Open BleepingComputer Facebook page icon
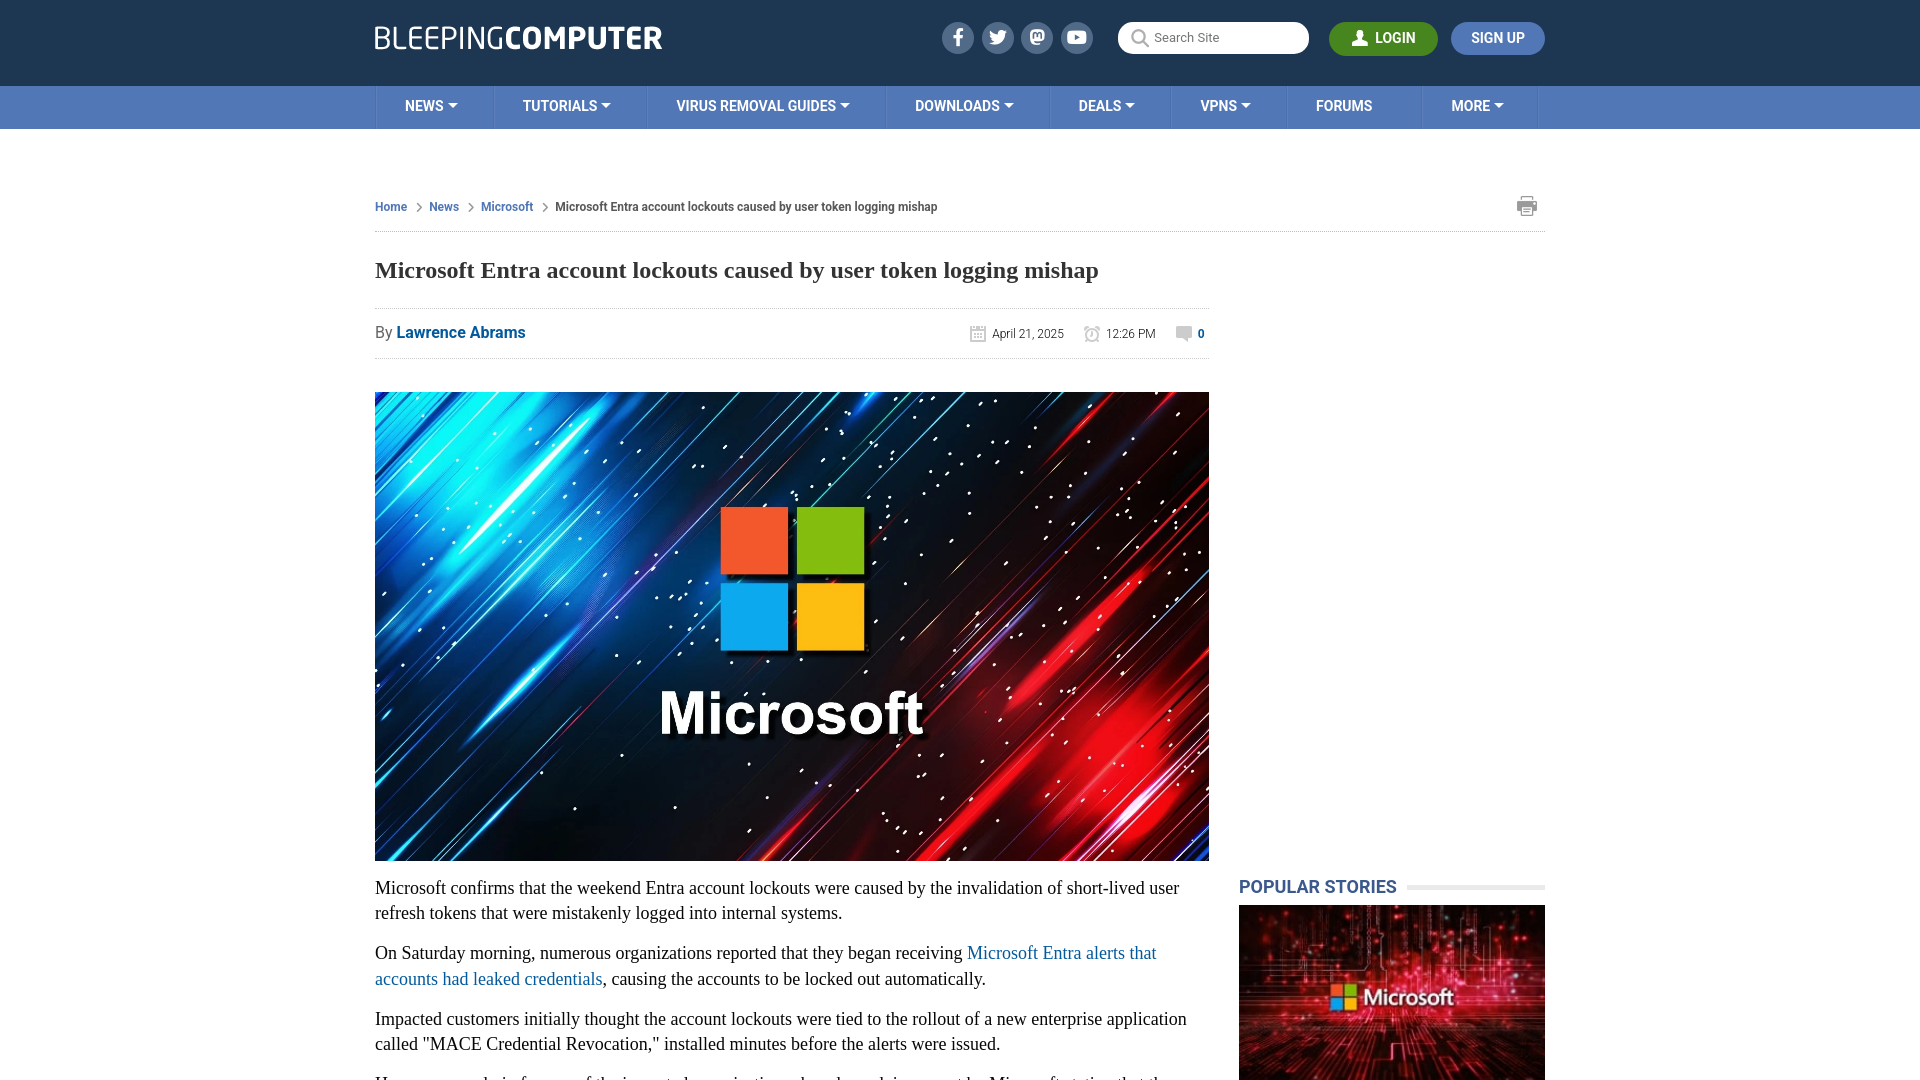The image size is (1920, 1080). (x=957, y=38)
